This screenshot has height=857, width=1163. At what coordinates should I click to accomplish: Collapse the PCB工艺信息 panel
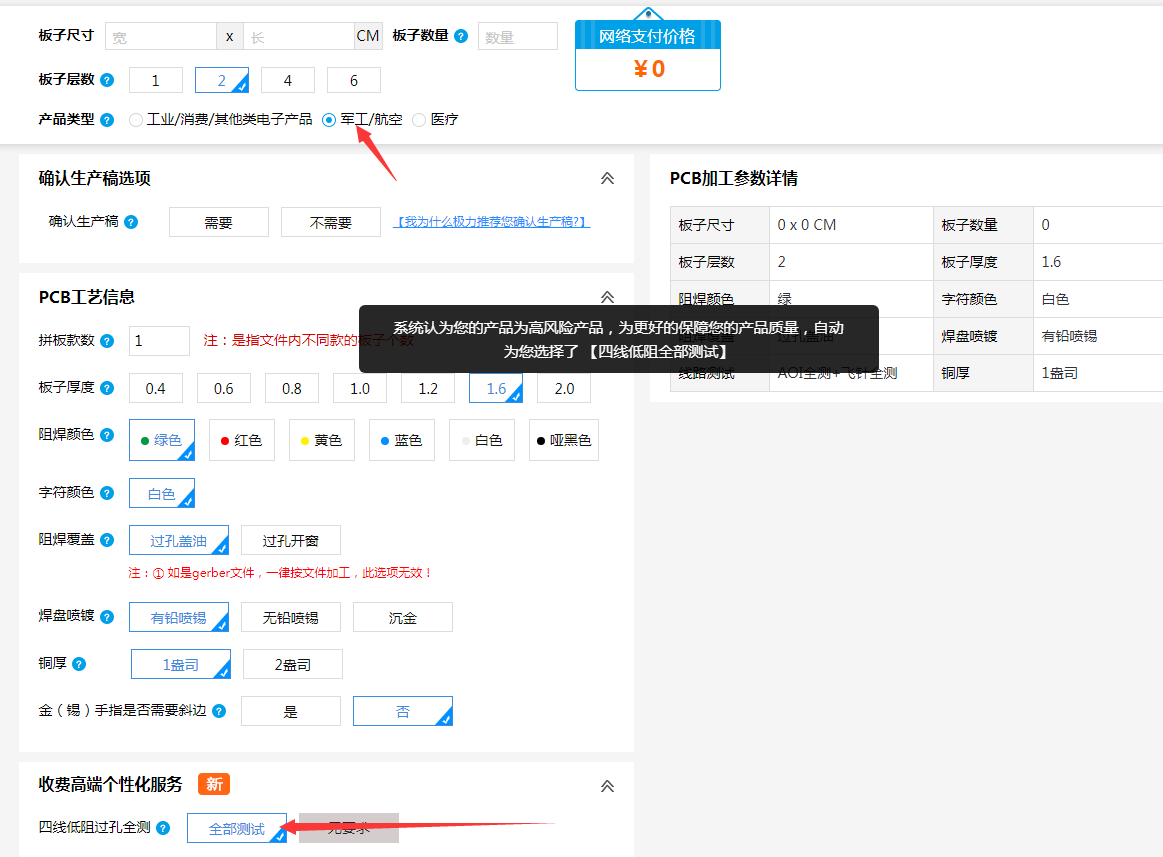click(x=606, y=297)
